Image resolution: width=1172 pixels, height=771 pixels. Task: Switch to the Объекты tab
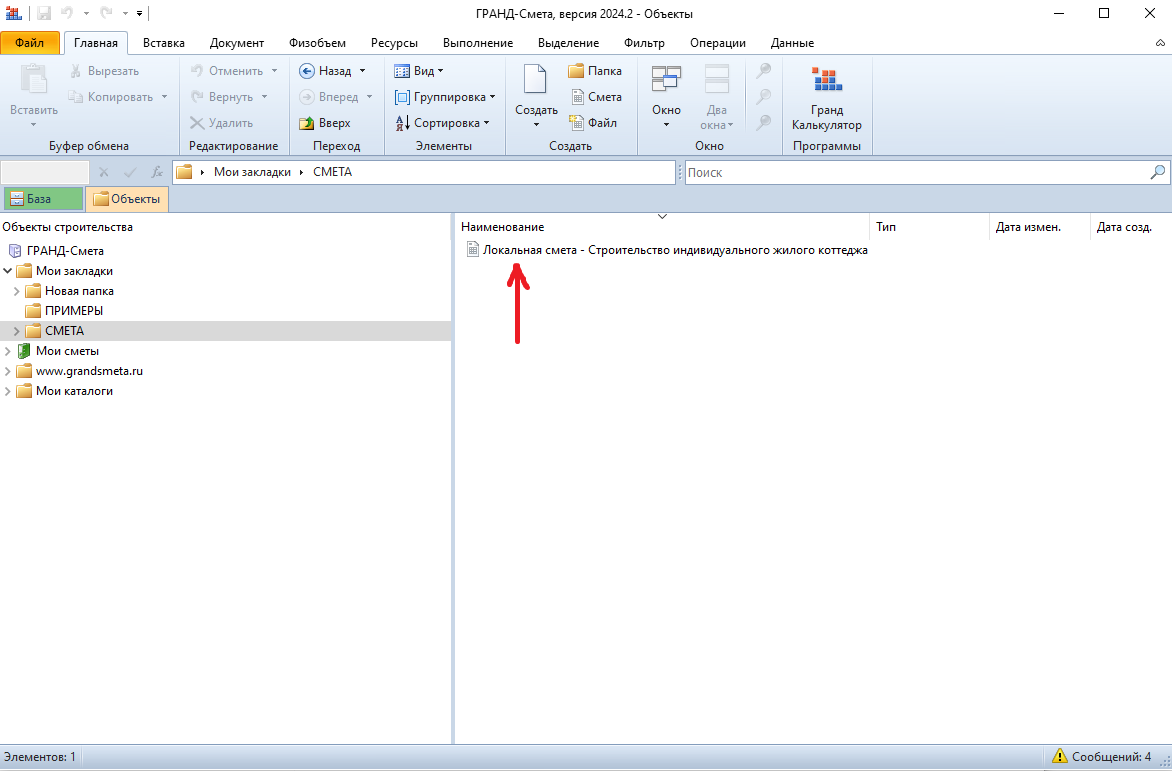(127, 199)
